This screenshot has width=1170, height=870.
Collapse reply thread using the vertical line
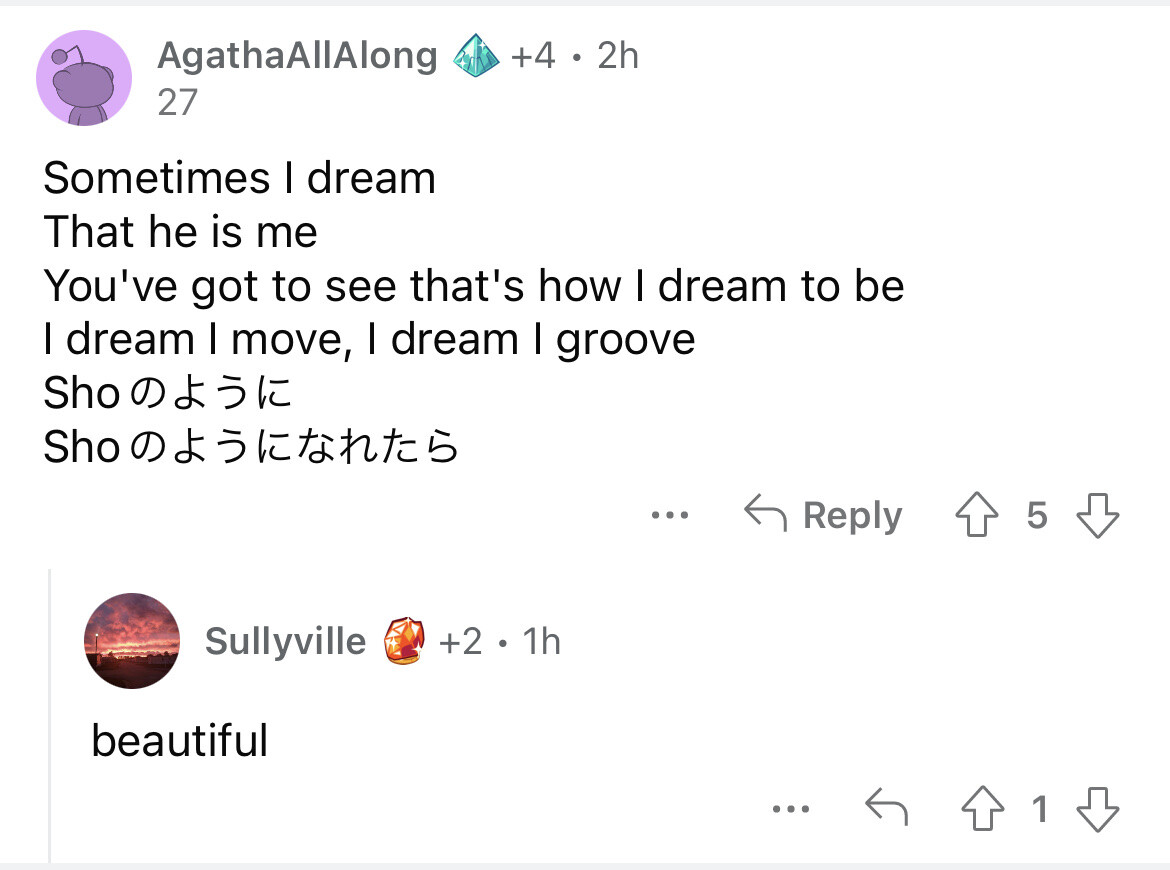click(49, 715)
